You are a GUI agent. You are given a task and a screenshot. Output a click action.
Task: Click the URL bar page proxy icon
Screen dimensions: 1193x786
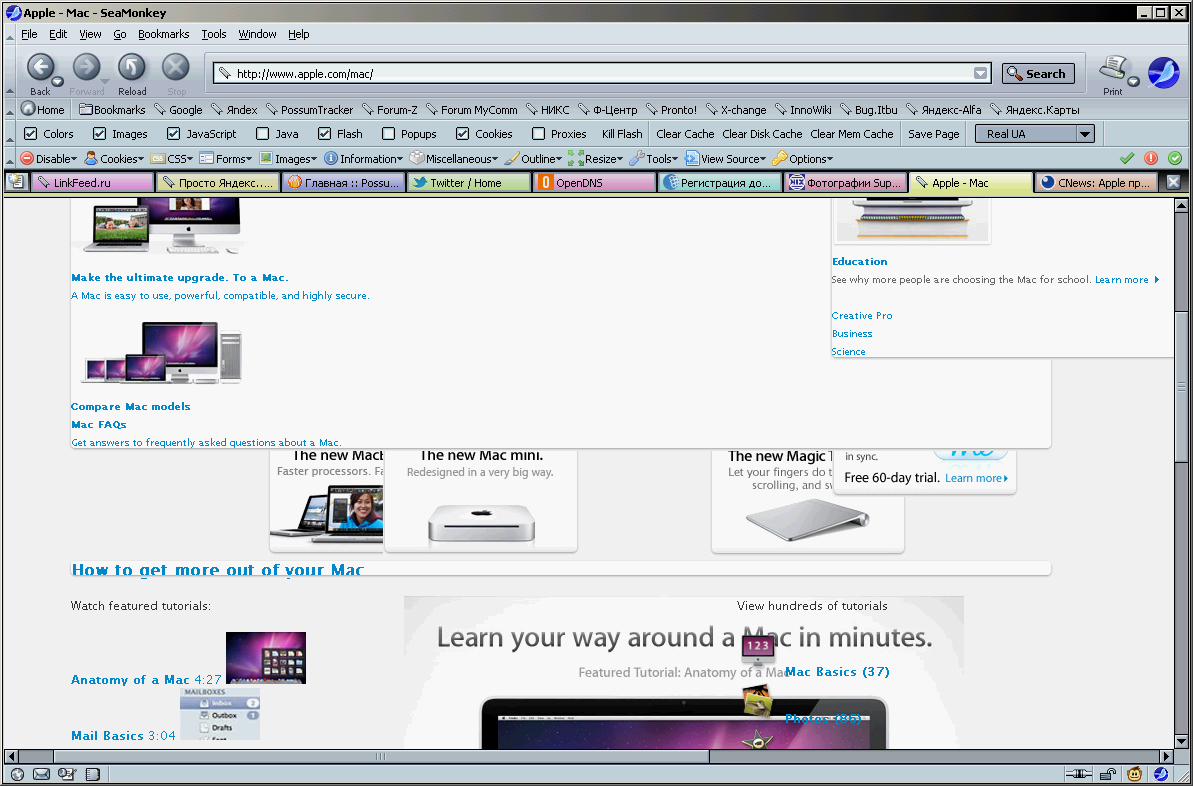point(224,74)
